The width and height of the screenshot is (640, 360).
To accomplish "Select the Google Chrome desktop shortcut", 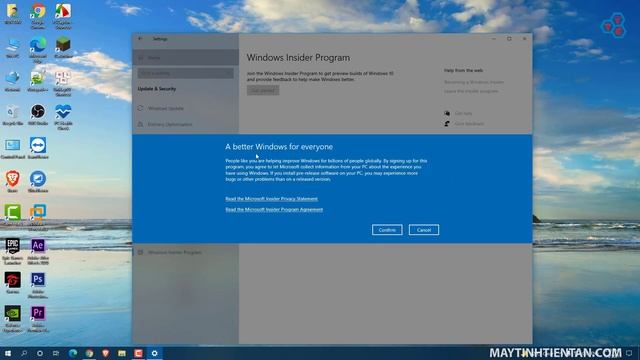I will [38, 16].
